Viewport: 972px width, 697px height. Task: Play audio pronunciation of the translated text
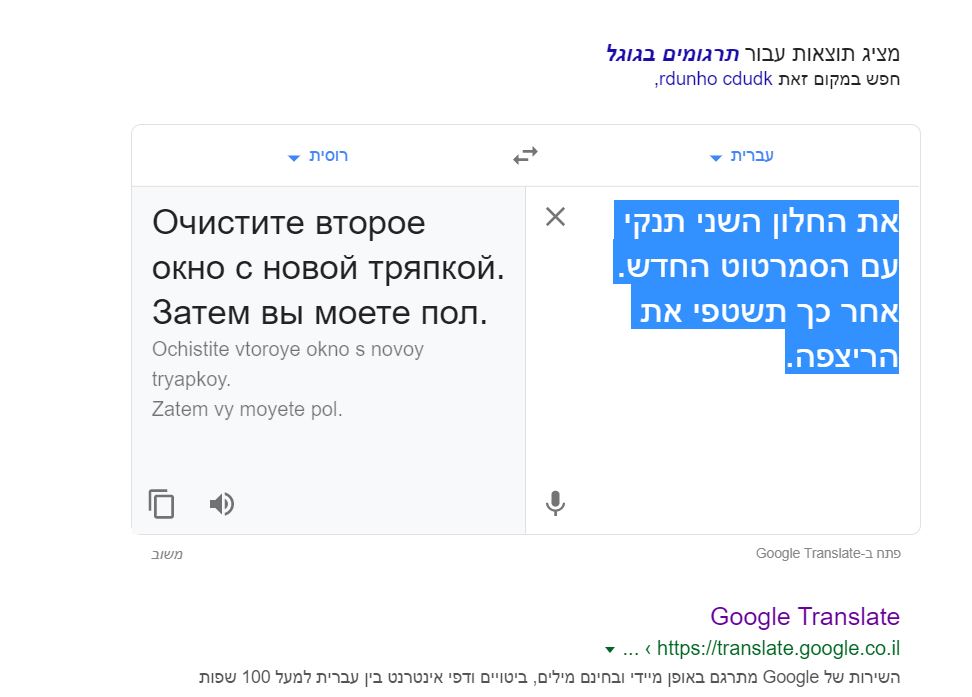click(x=221, y=504)
